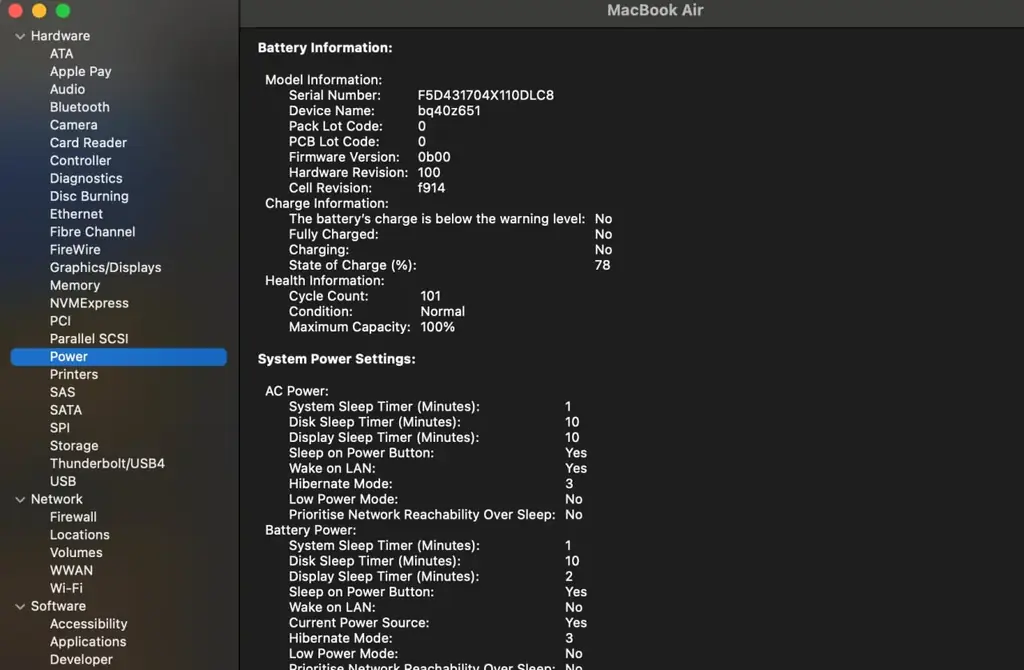
Task: Open Firewall under Network
Action: [73, 517]
